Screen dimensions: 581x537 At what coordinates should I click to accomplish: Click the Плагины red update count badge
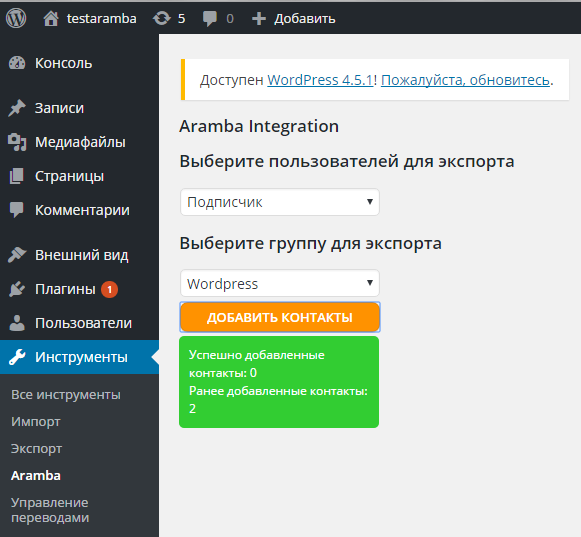(110, 289)
